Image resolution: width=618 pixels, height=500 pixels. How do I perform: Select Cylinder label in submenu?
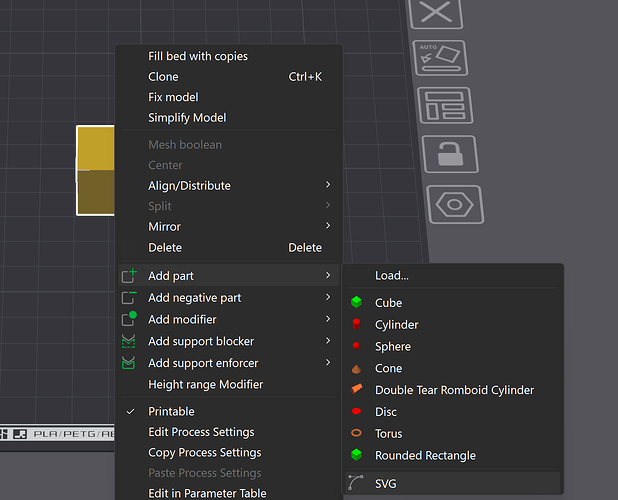(396, 325)
